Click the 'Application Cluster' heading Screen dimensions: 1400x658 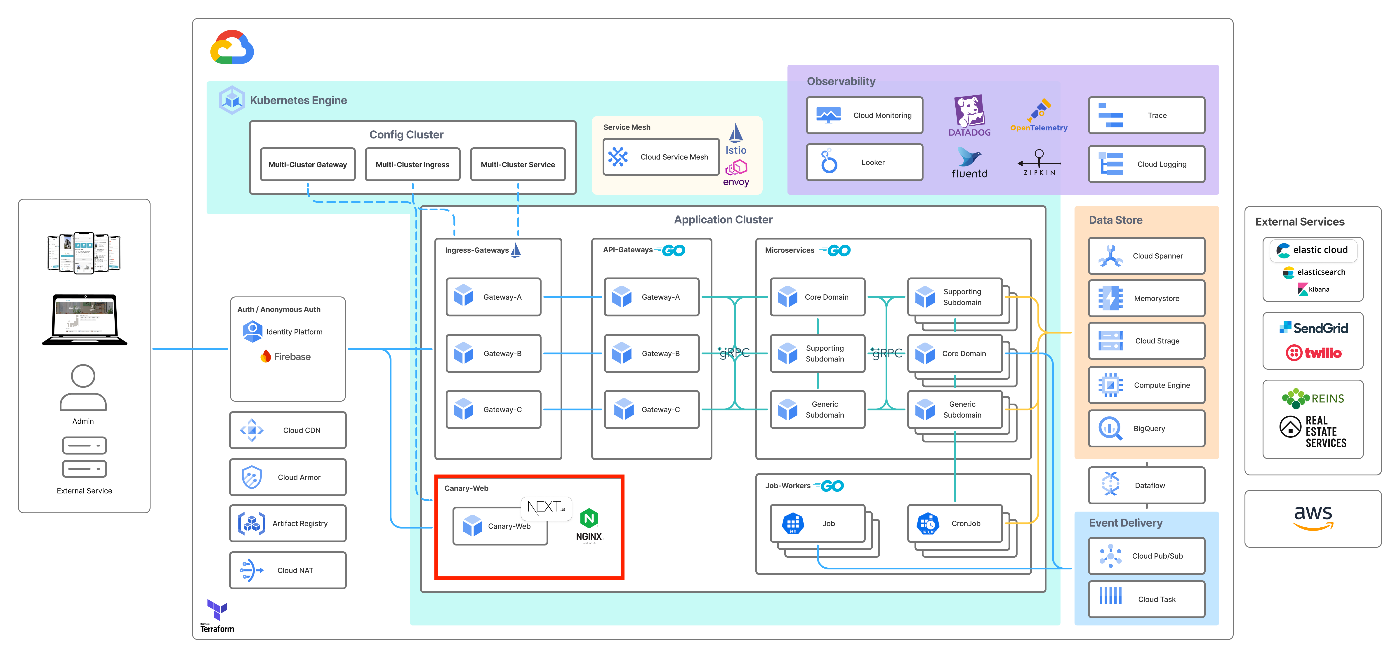[723, 219]
